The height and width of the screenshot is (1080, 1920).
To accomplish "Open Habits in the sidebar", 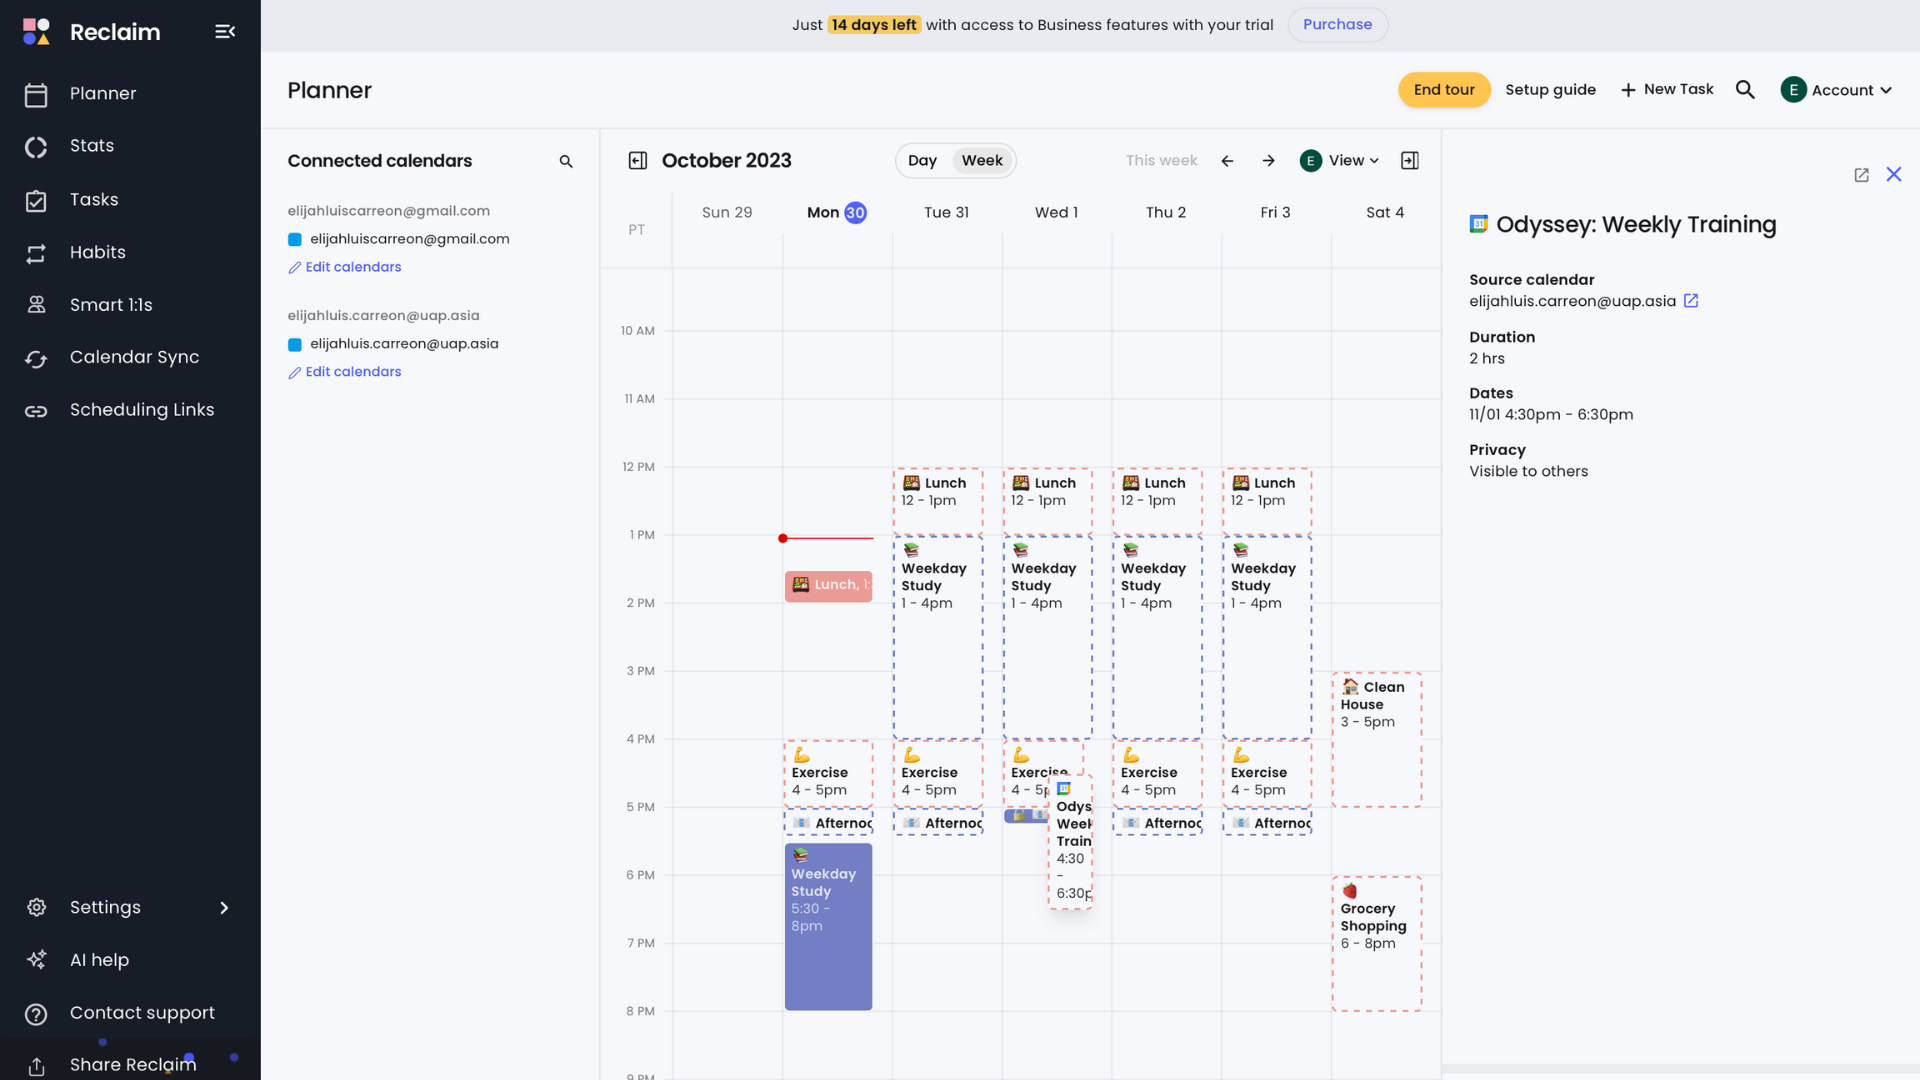I will coord(98,253).
